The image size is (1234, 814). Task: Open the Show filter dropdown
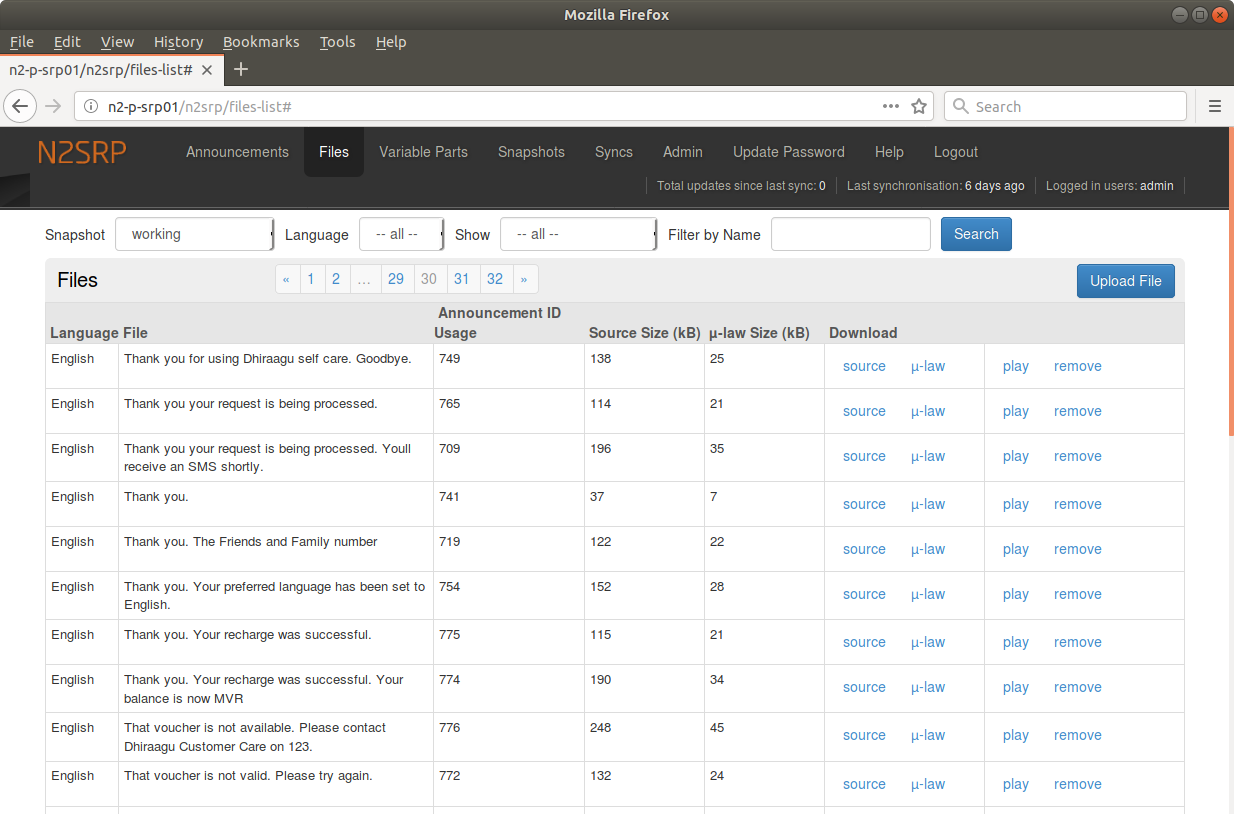click(578, 234)
